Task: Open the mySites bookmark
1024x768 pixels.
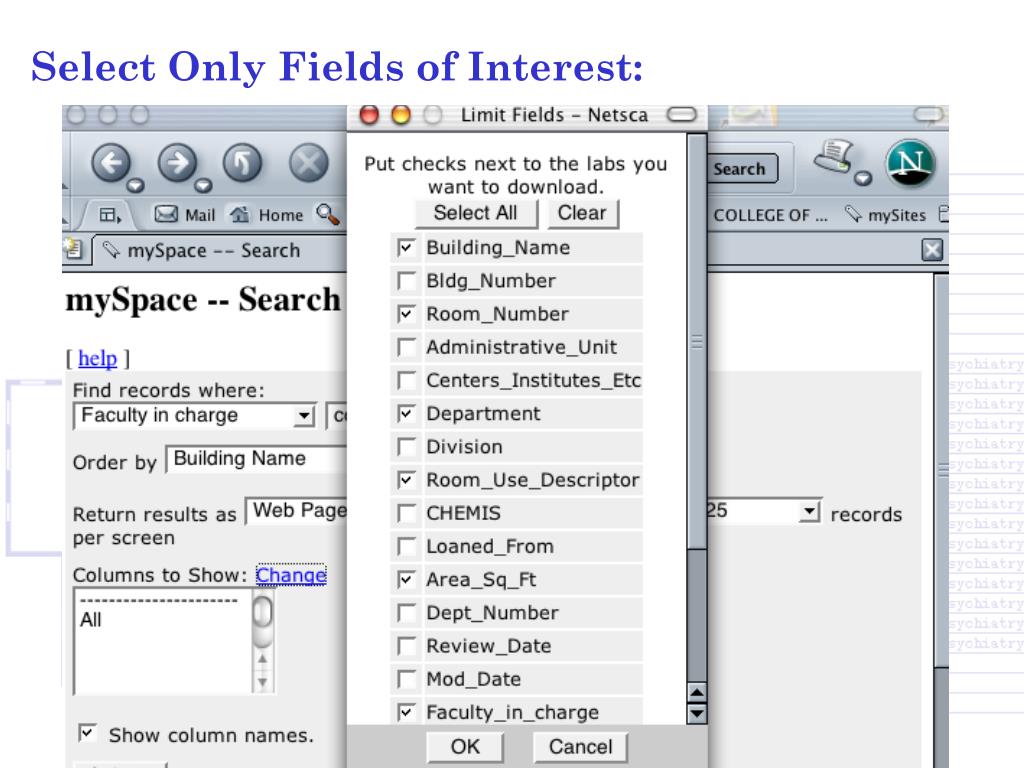Action: click(x=886, y=215)
